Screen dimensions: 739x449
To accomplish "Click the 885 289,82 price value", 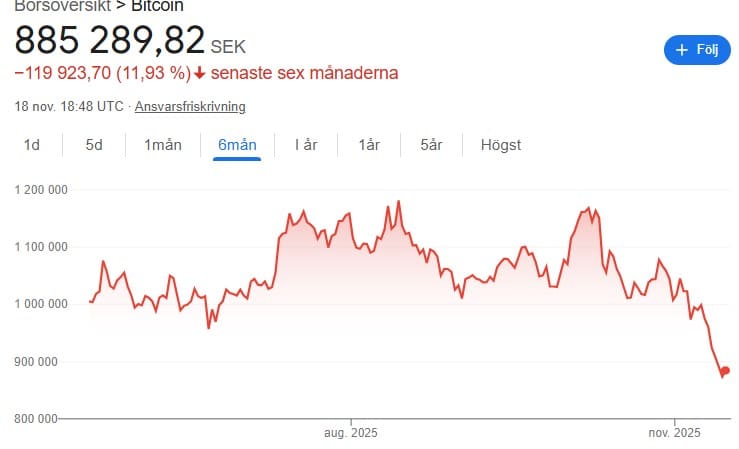I will [x=109, y=40].
